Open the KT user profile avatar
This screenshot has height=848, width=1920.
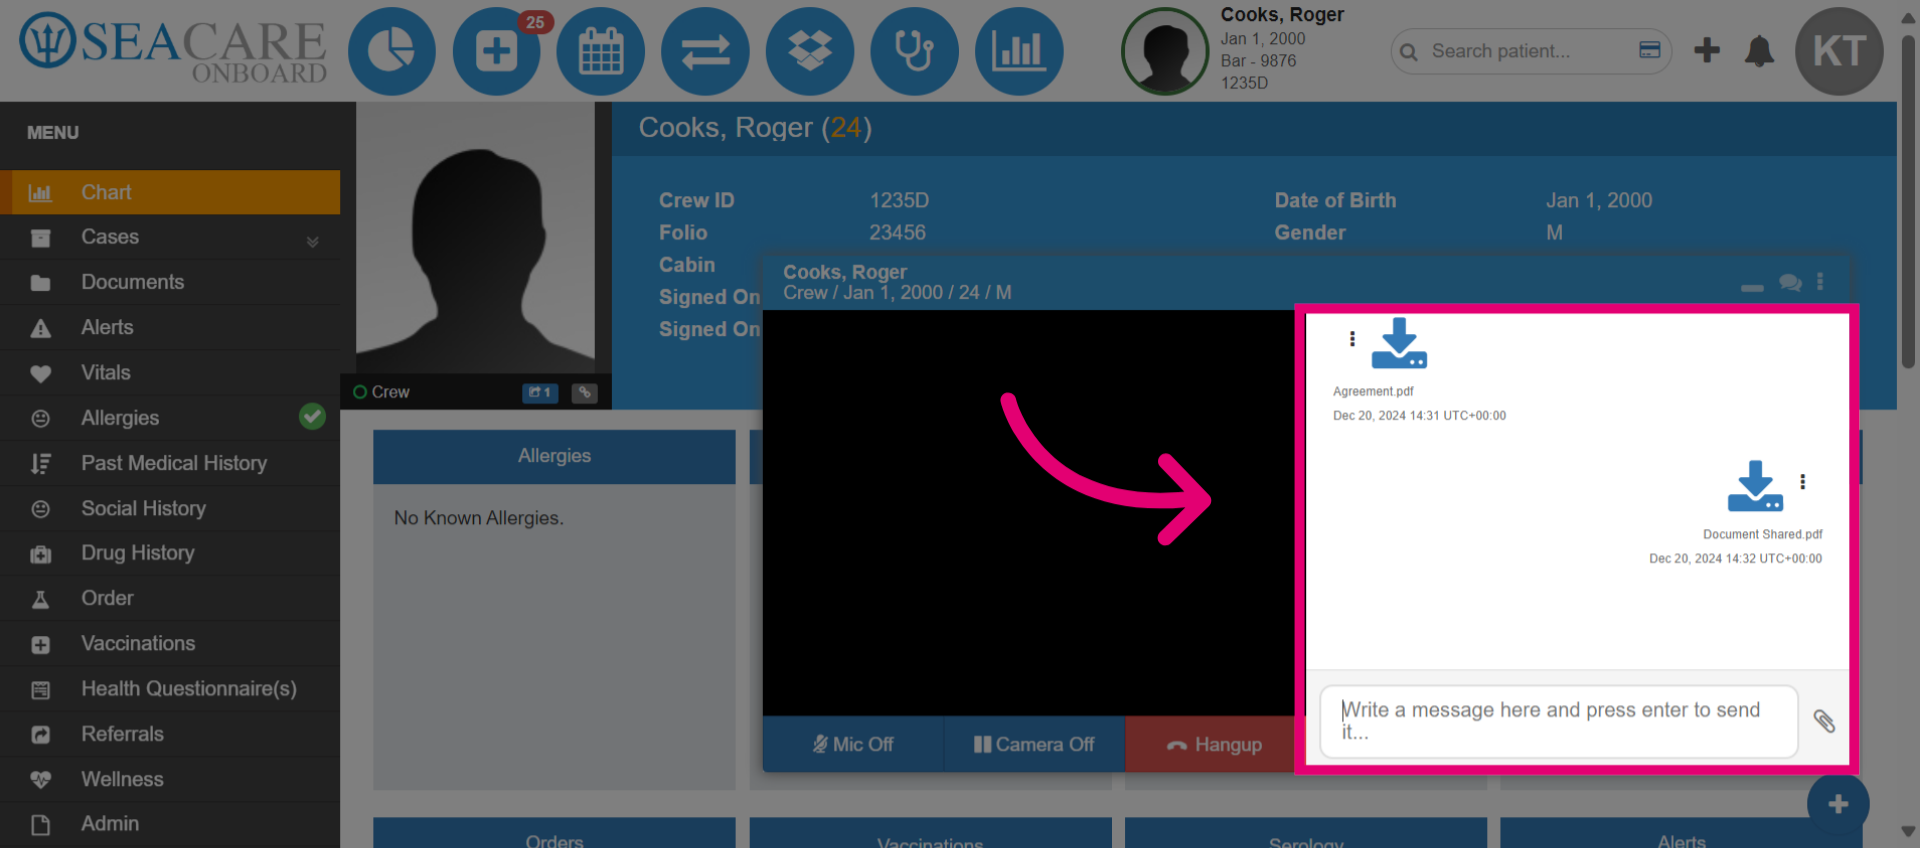(x=1840, y=51)
